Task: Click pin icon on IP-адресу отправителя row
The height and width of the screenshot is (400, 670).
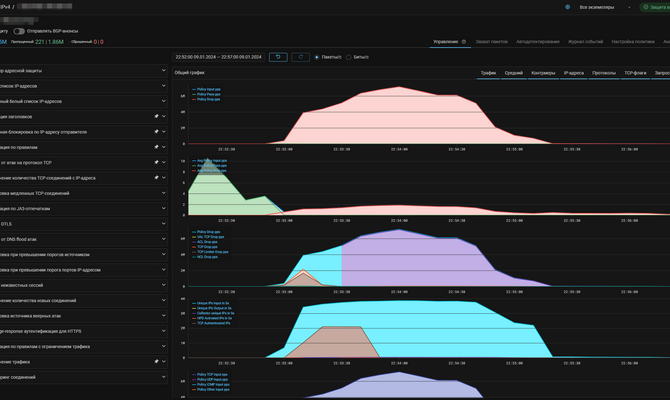Action: click(155, 131)
